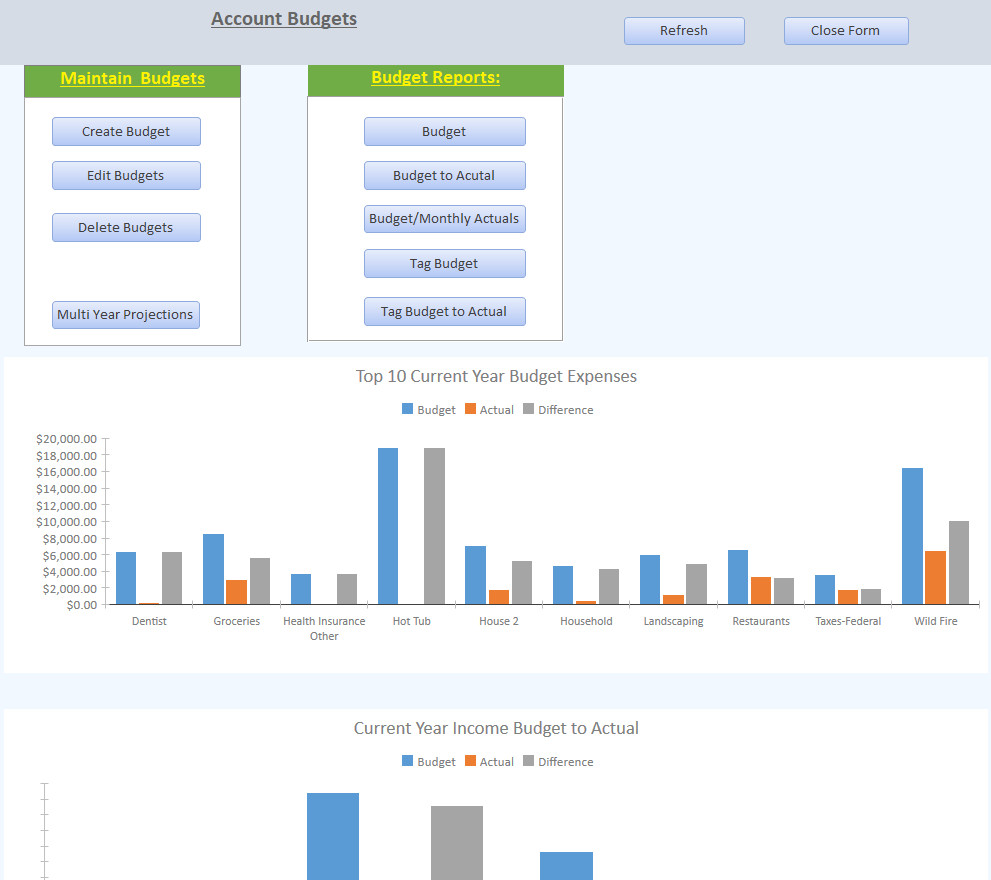Click Actual legend swatch in income chart
Viewport: 991px width, 880px height.
coord(470,761)
